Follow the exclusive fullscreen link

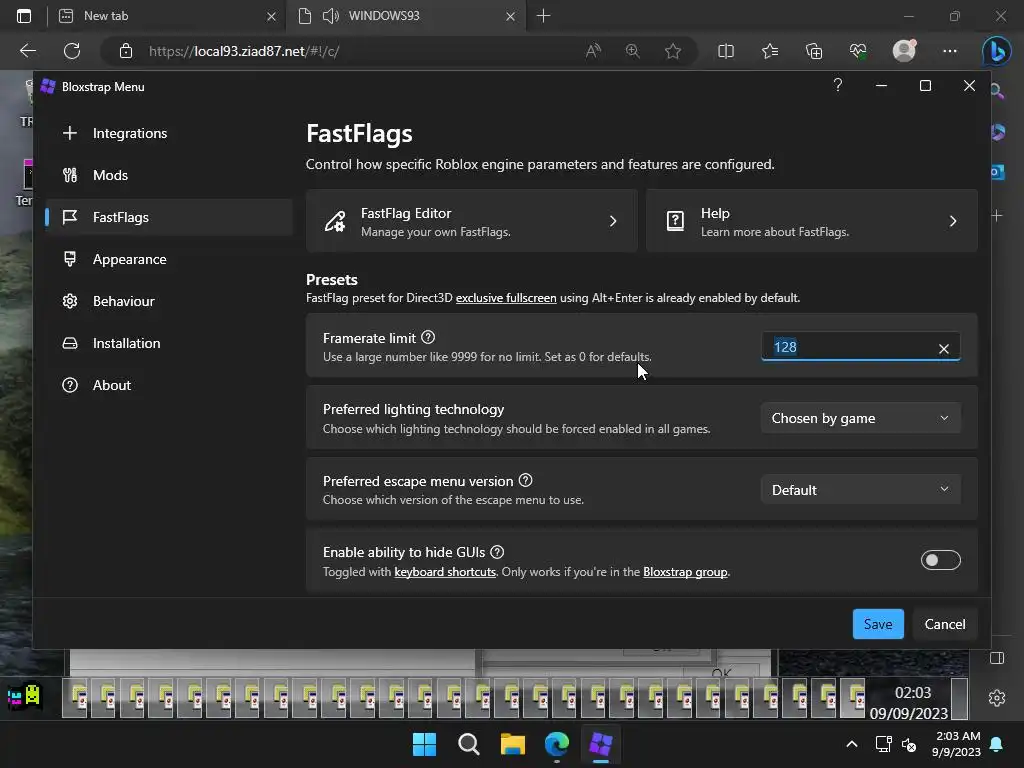[506, 298]
